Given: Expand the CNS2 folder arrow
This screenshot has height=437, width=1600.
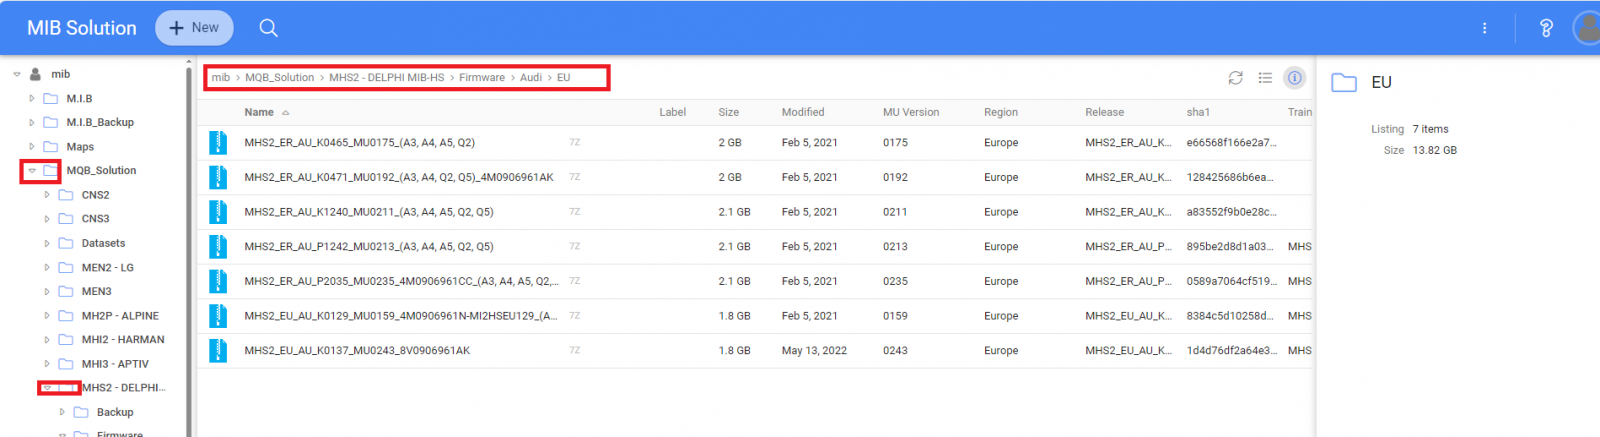Looking at the screenshot, I should (x=47, y=195).
